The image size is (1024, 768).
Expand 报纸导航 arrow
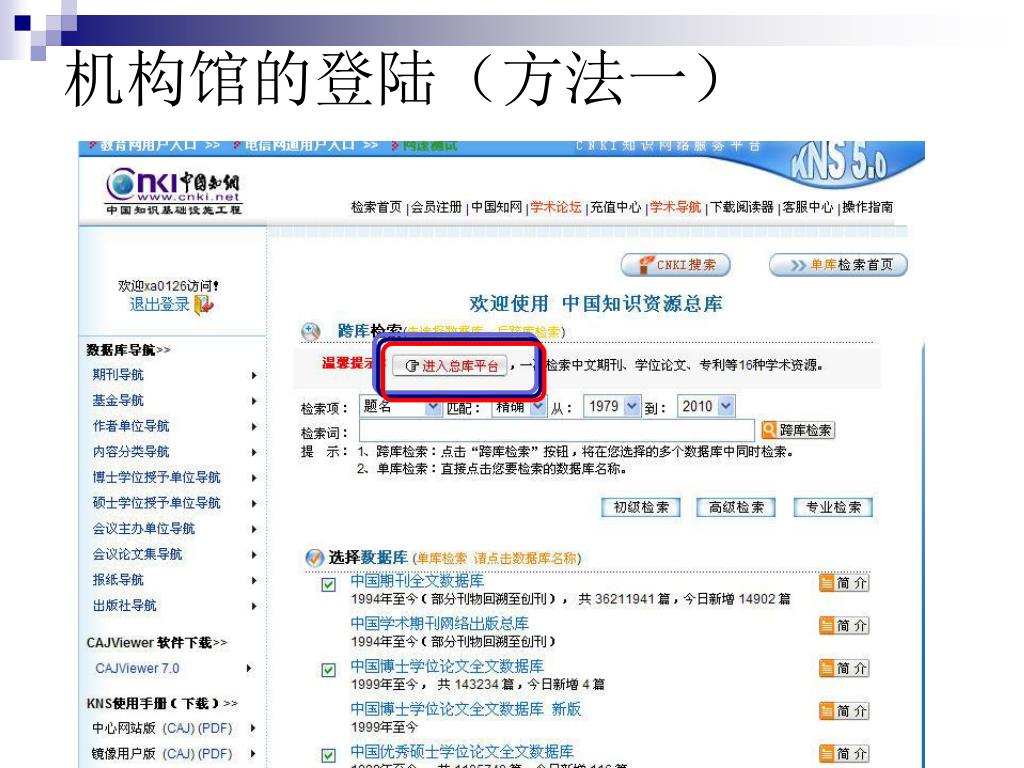pos(254,581)
